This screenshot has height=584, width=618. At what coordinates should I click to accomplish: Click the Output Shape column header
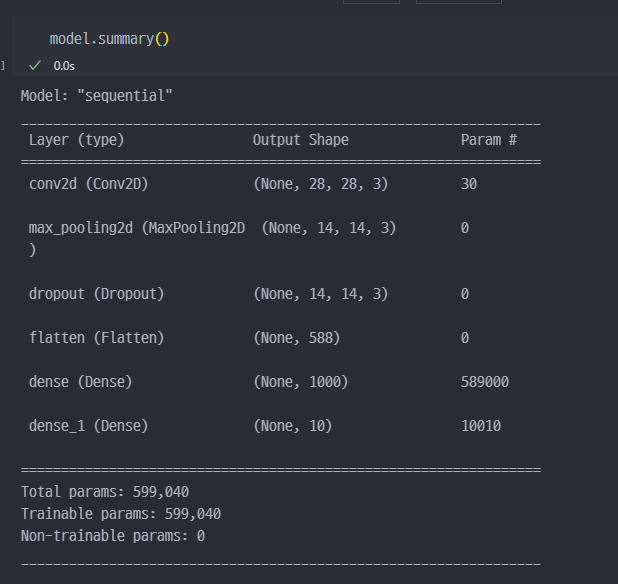pyautogui.click(x=300, y=140)
